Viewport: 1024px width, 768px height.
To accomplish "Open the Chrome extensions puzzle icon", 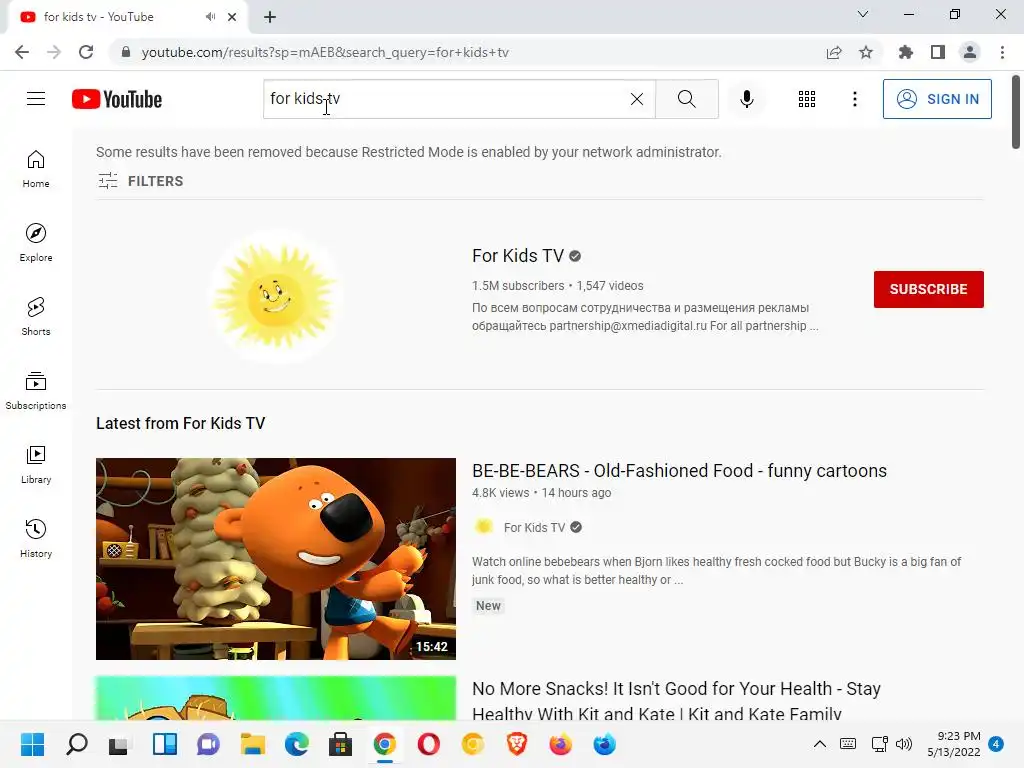I will pyautogui.click(x=906, y=52).
